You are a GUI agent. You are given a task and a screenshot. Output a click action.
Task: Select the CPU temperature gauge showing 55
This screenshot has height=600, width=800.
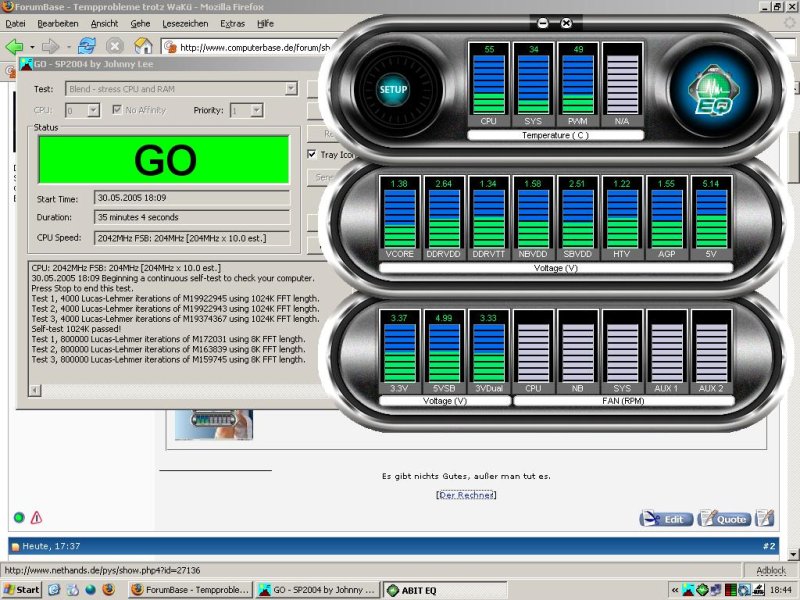coord(488,84)
